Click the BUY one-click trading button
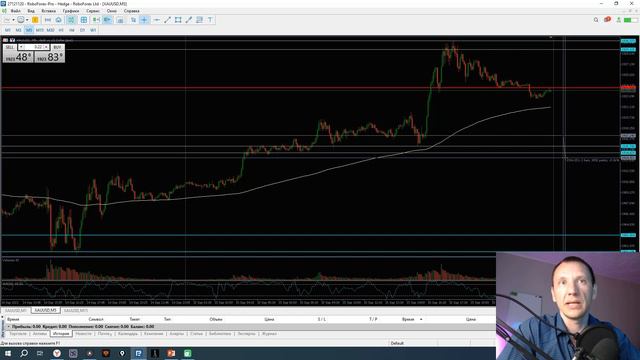 (57, 47)
